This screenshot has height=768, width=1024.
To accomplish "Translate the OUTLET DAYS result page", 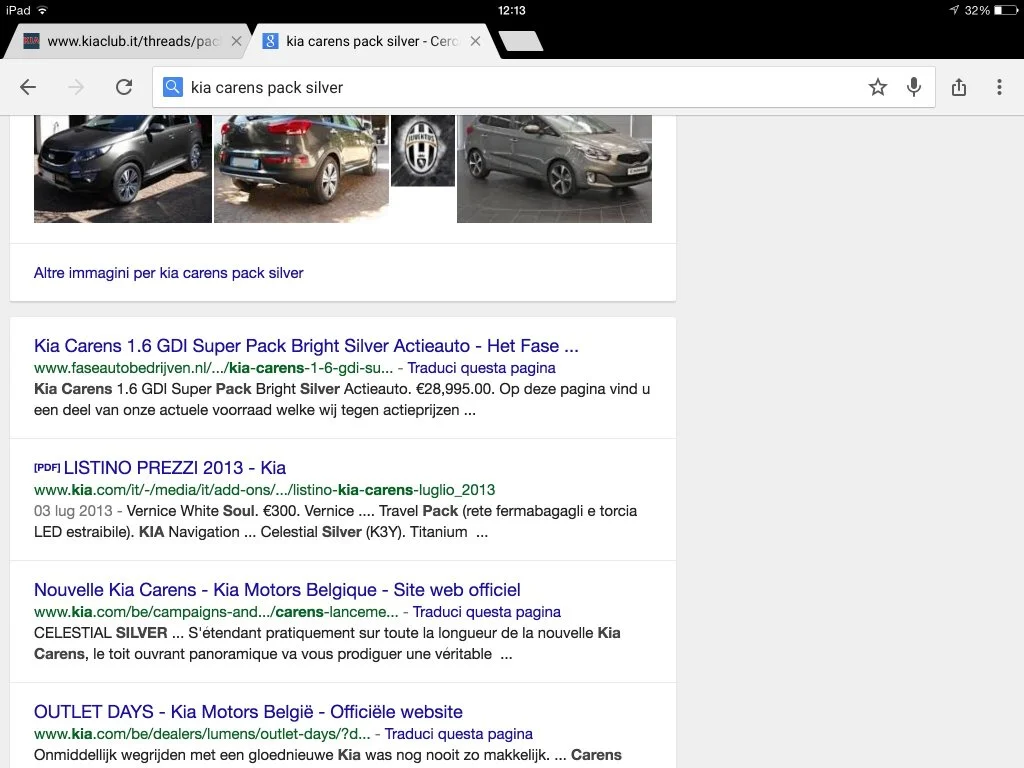I will point(458,734).
